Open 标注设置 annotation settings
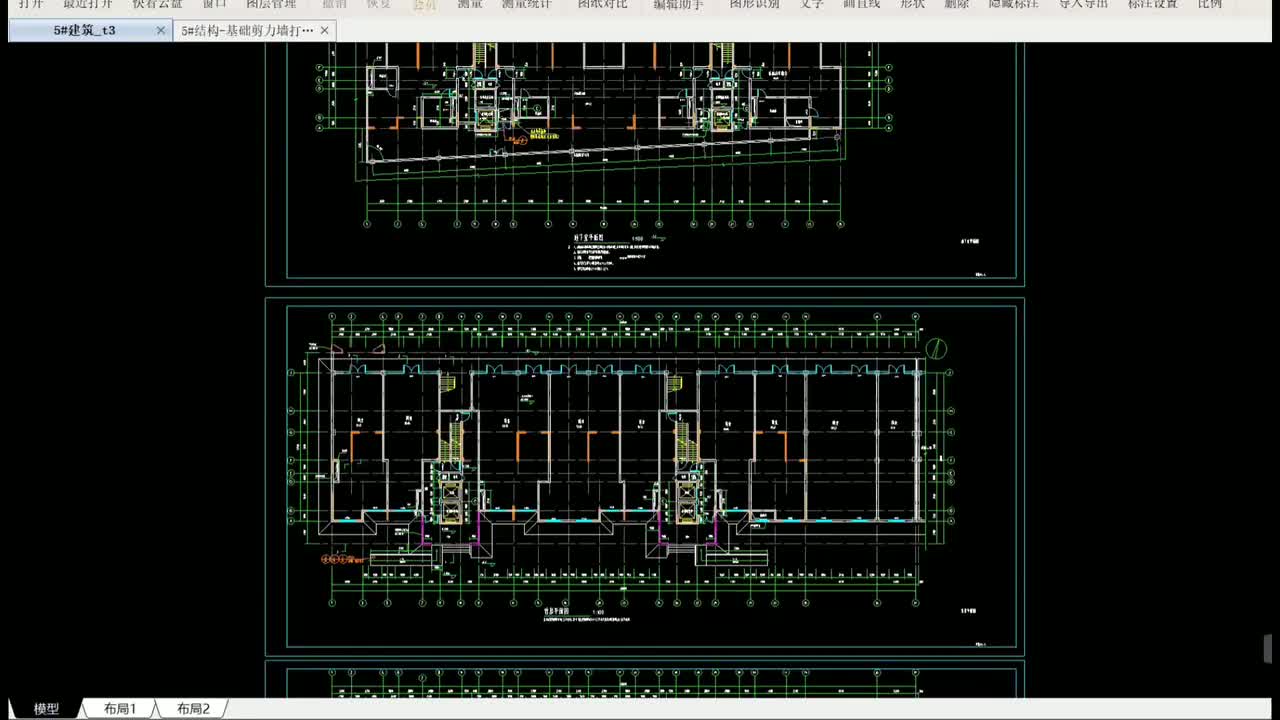Viewport: 1280px width, 720px height. point(1153,4)
